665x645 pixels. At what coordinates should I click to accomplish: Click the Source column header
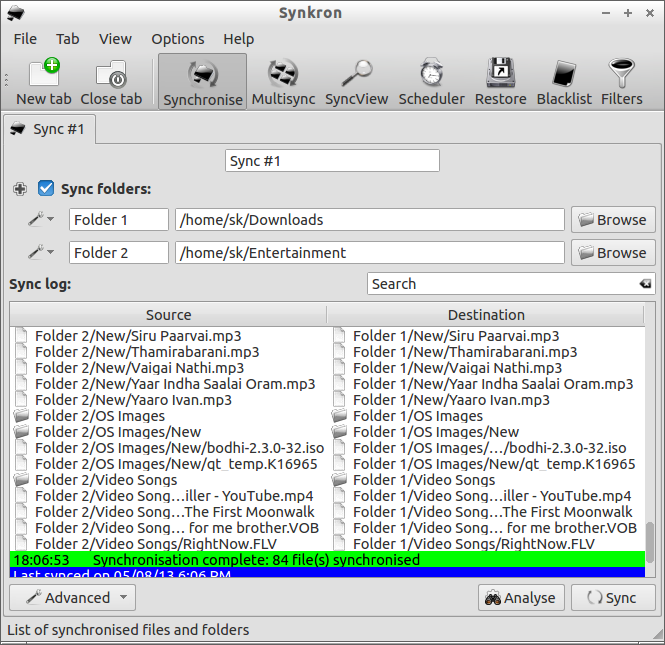168,315
